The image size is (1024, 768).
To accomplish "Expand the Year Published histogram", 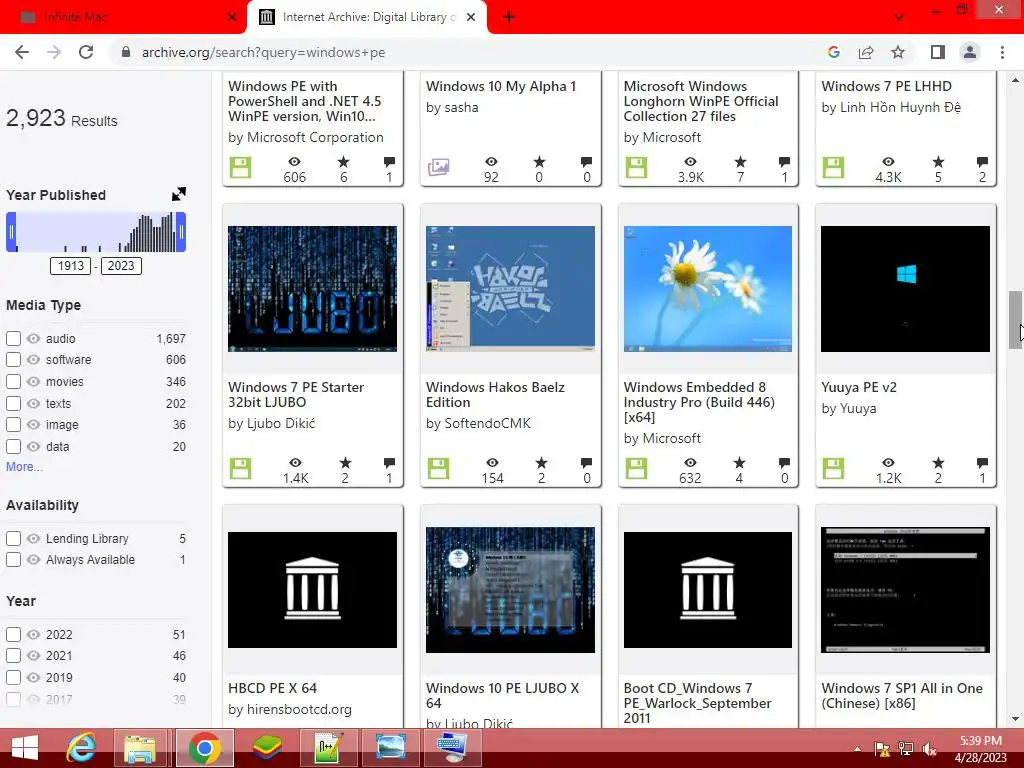I will pyautogui.click(x=179, y=194).
